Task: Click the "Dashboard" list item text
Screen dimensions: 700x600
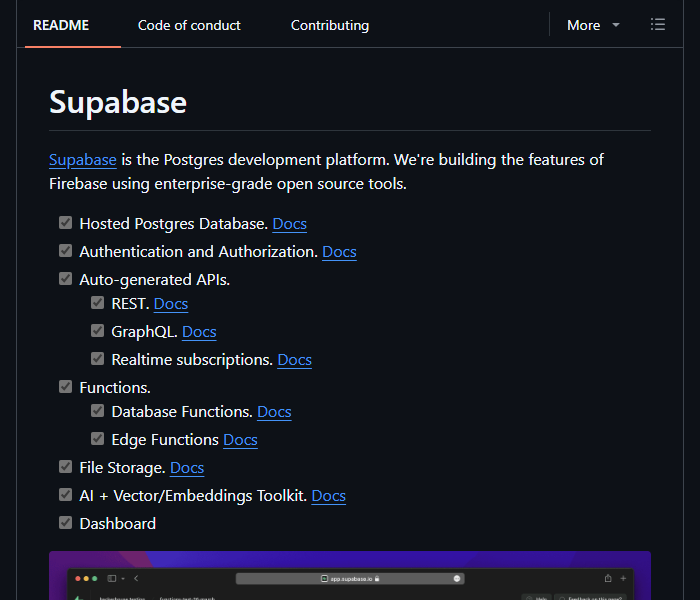Action: [x=117, y=524]
